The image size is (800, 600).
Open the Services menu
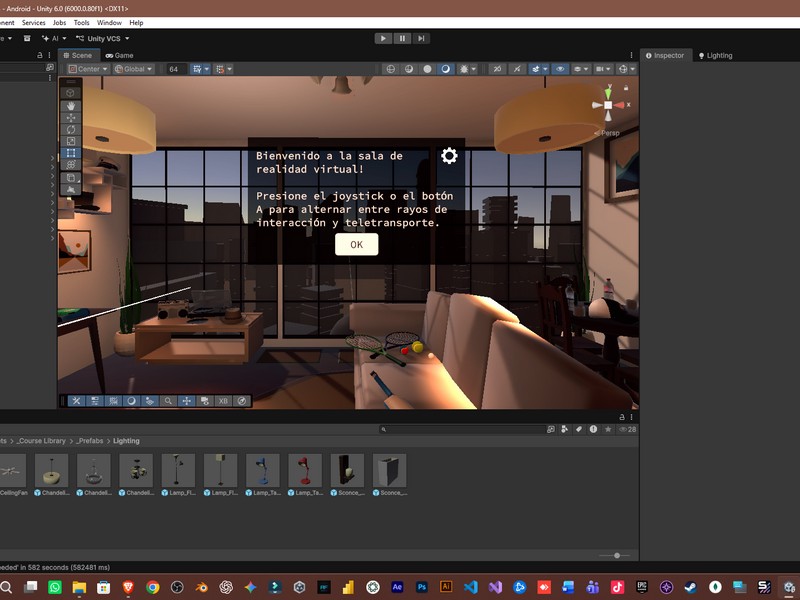click(x=34, y=22)
